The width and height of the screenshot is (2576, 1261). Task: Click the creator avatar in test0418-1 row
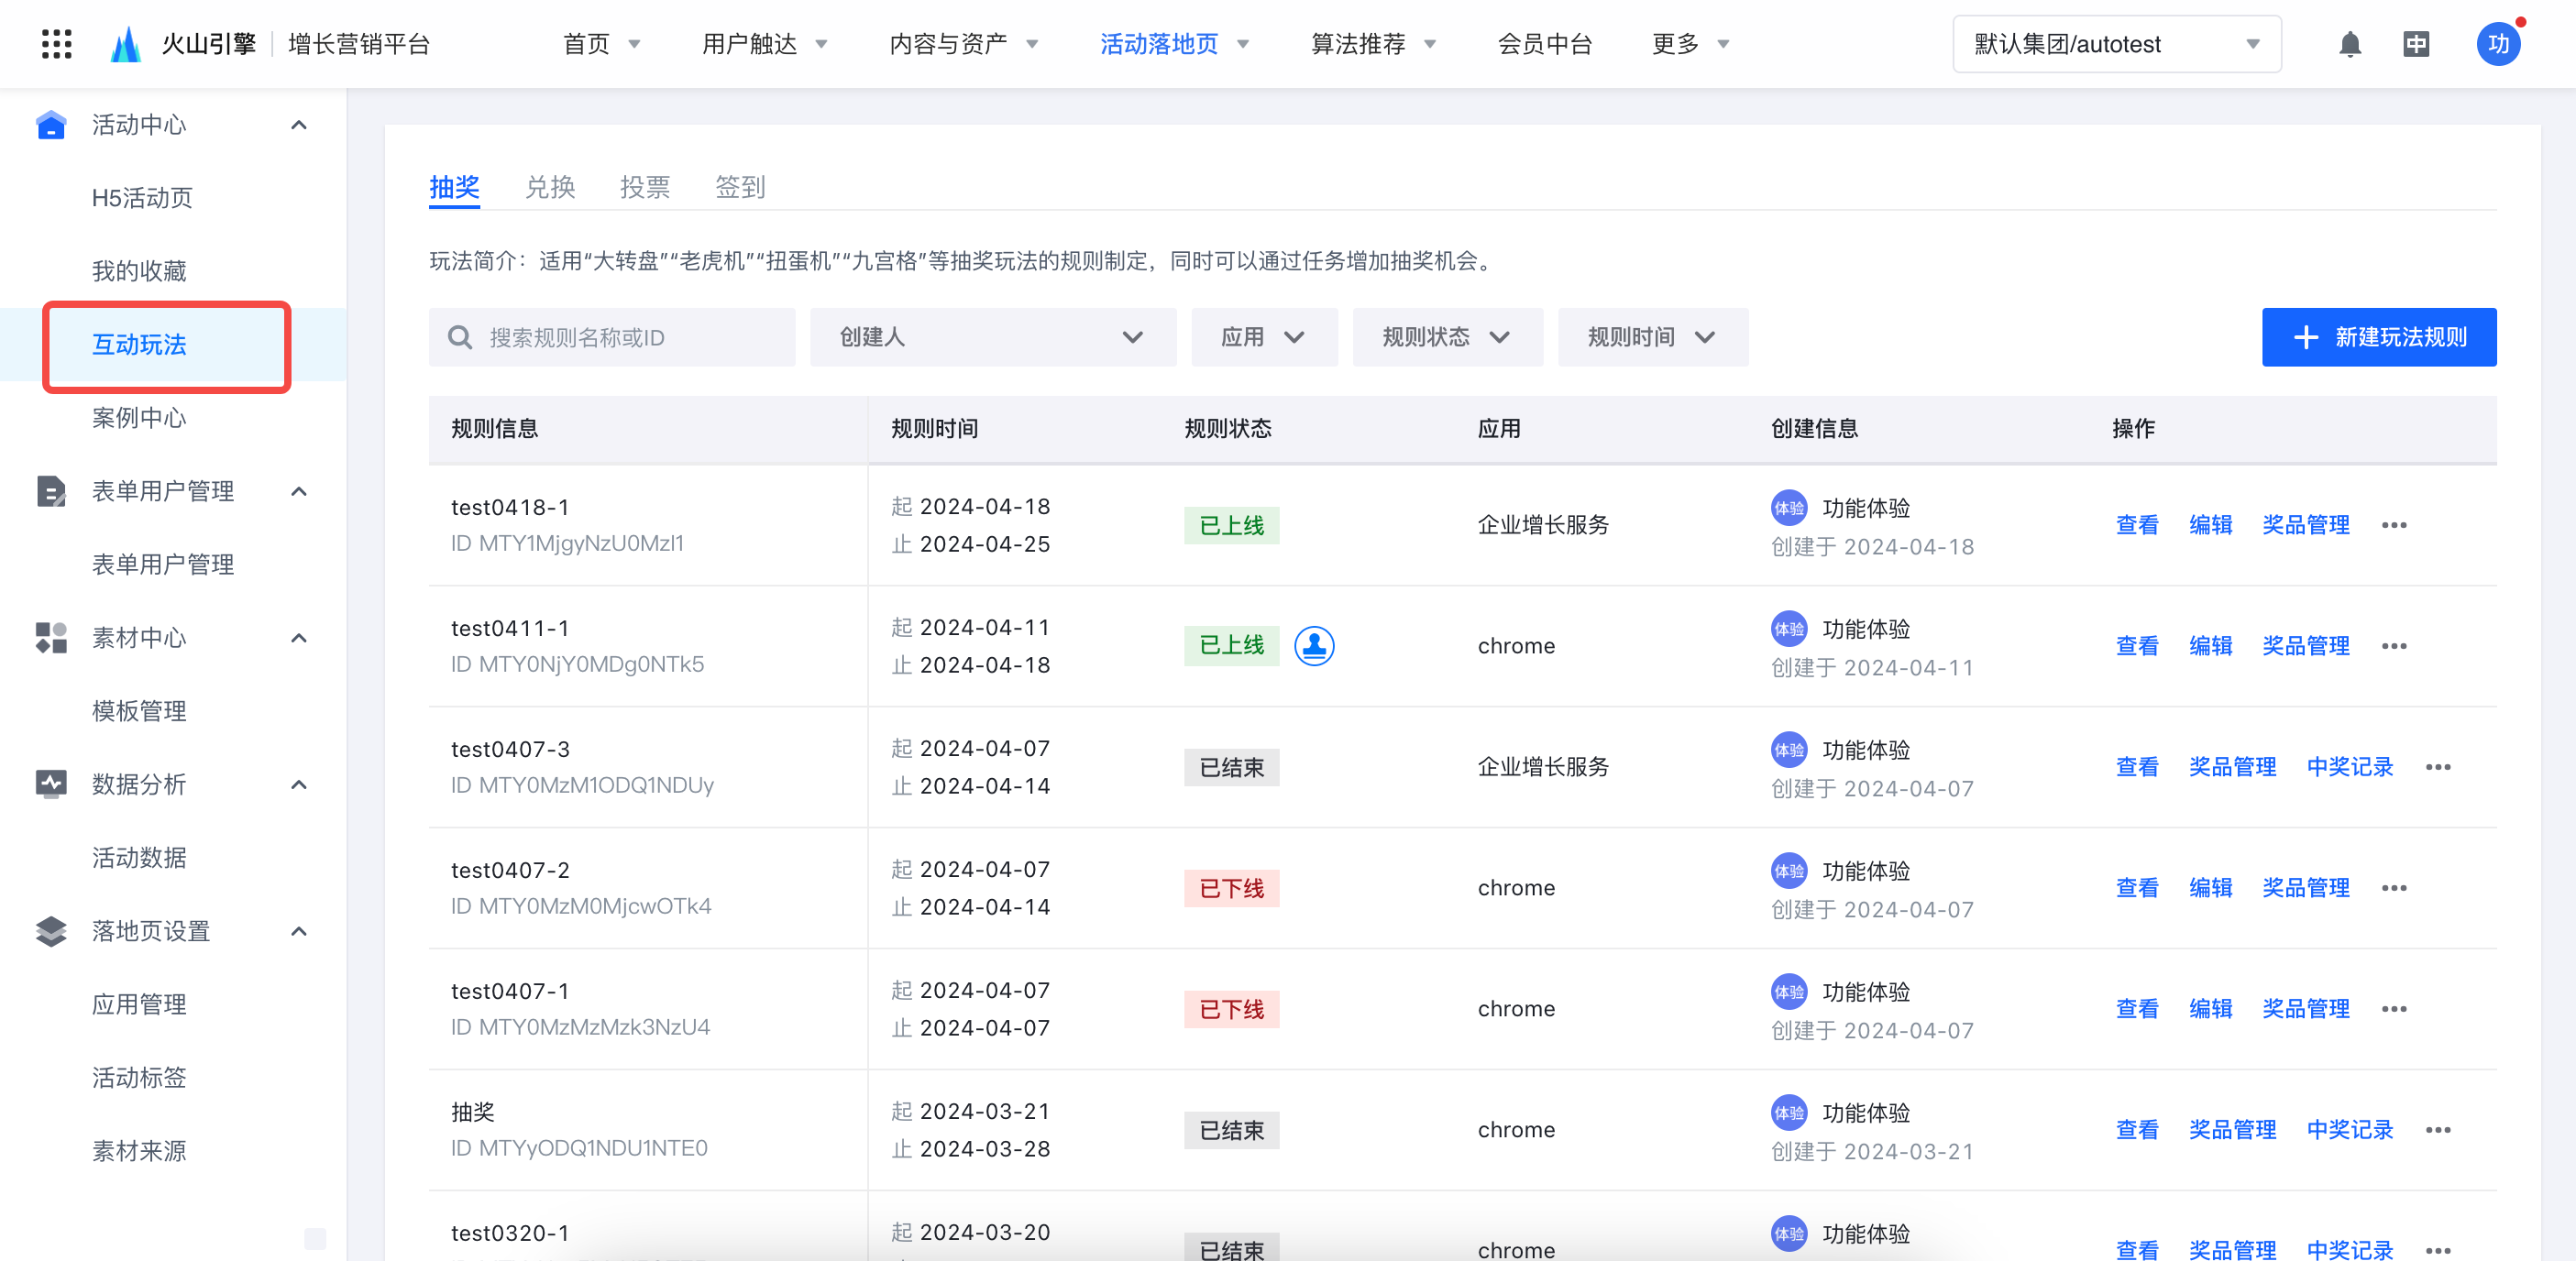[1789, 508]
